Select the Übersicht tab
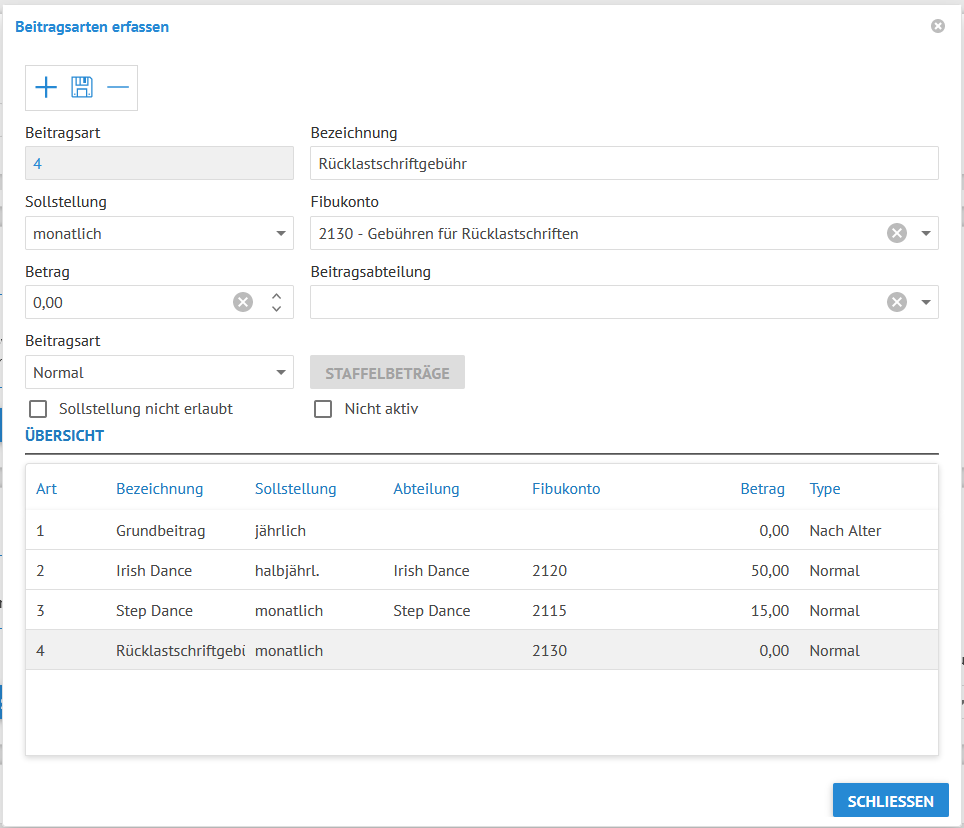 click(x=65, y=436)
